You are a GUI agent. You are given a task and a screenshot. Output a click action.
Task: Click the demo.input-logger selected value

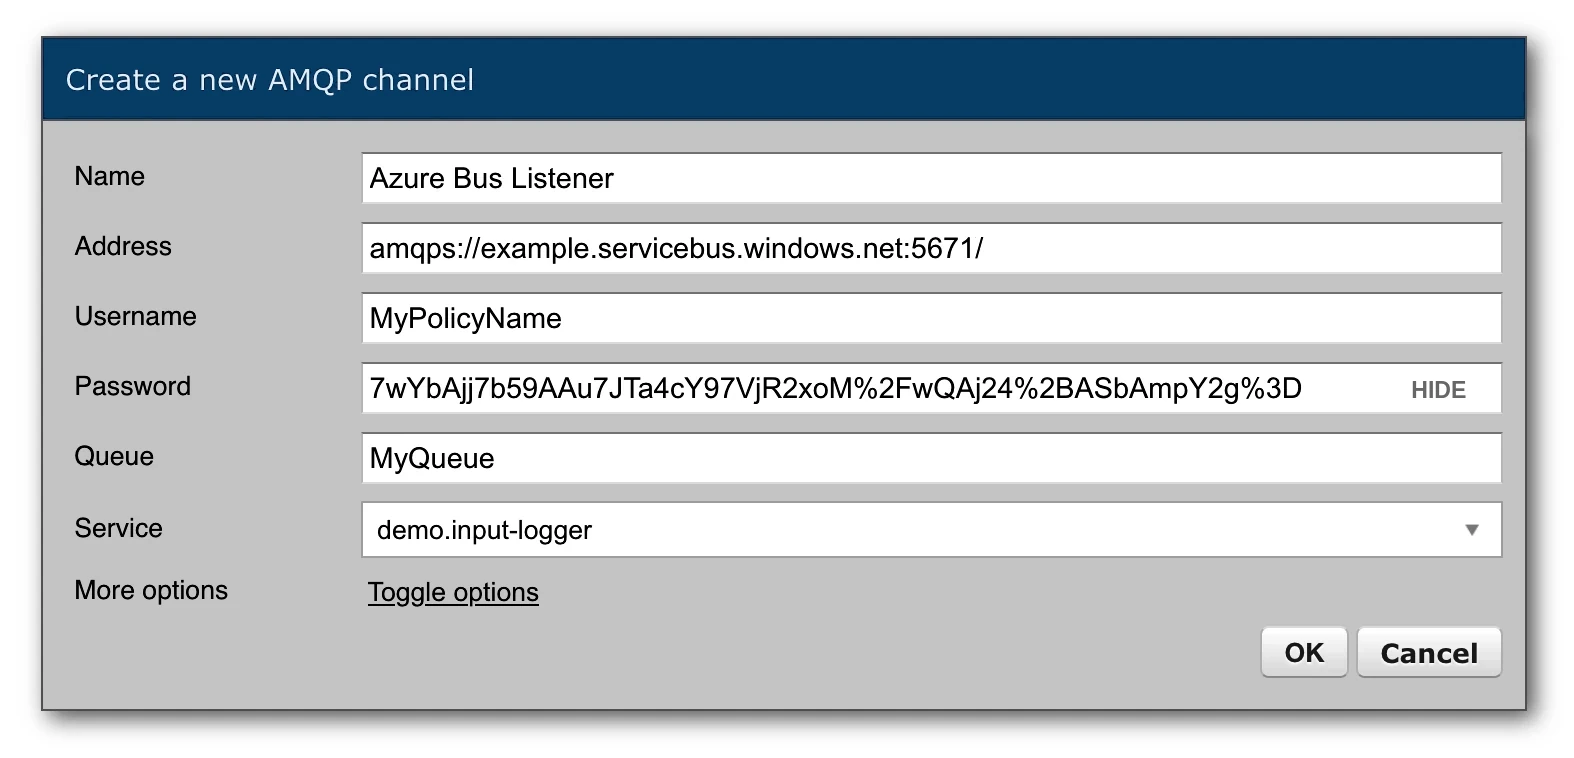point(485,530)
